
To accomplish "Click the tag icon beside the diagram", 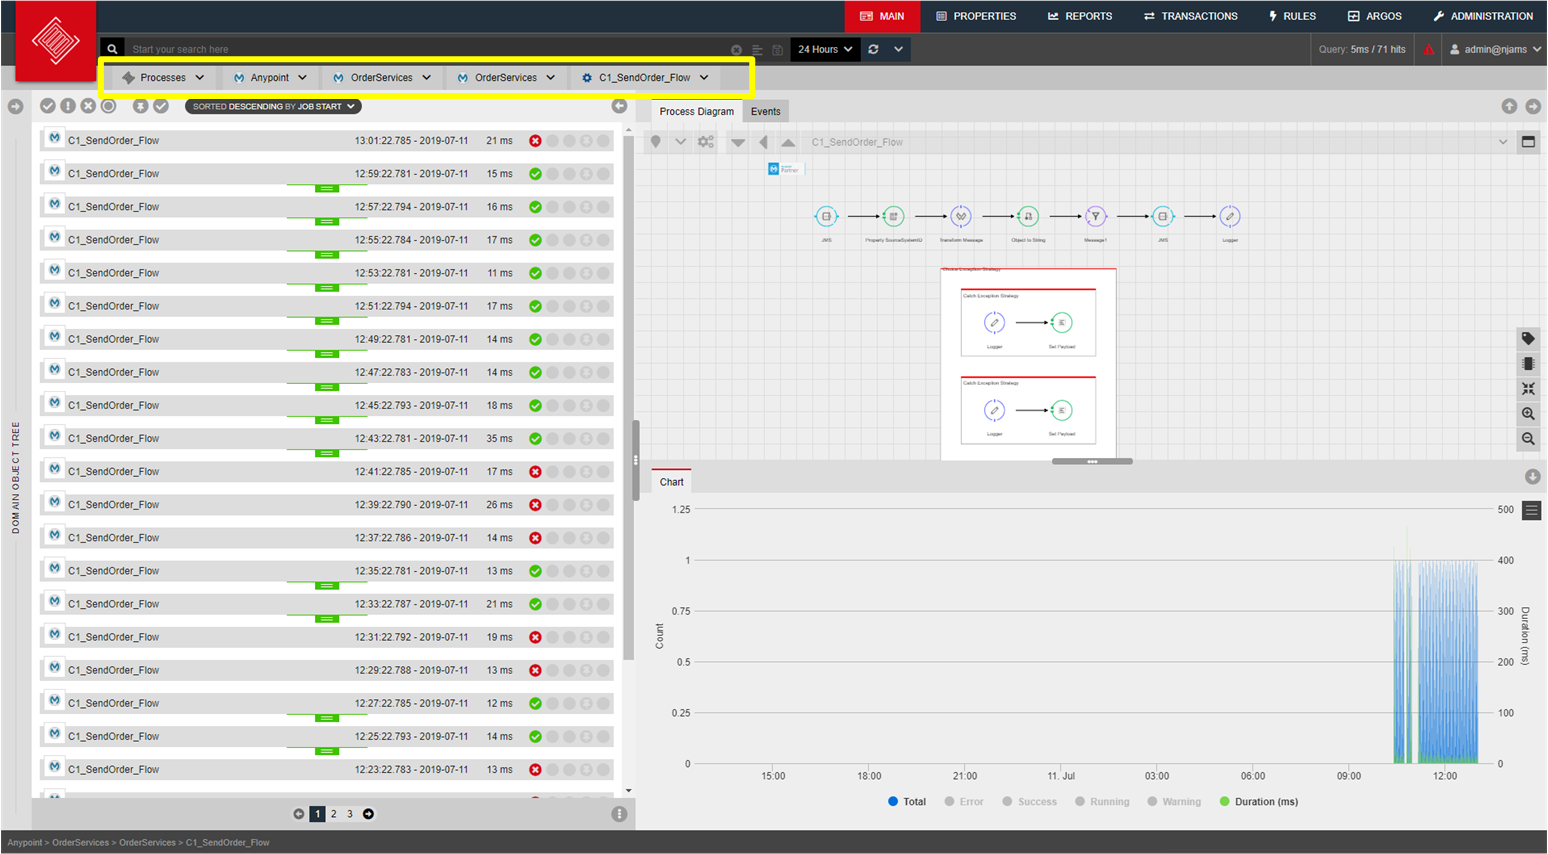I will click(x=1528, y=339).
